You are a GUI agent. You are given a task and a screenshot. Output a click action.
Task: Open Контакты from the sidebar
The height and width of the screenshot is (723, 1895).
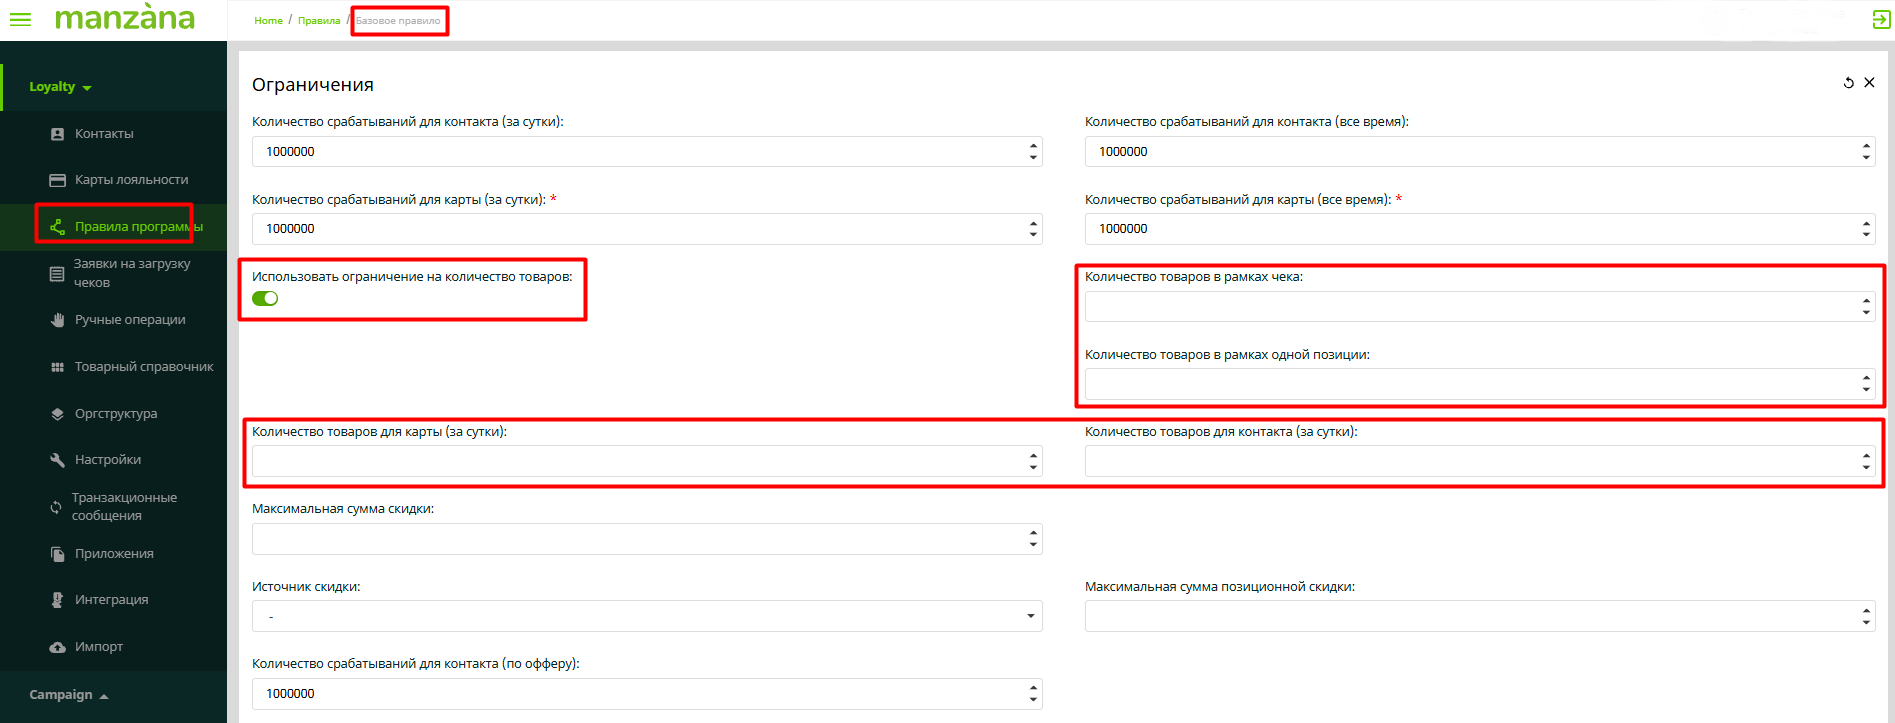tap(103, 134)
